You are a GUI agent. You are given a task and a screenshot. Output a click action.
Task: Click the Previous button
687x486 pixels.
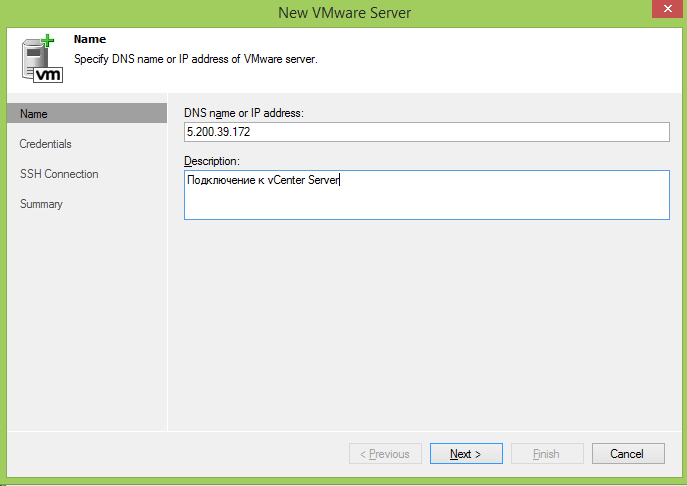pyautogui.click(x=385, y=454)
